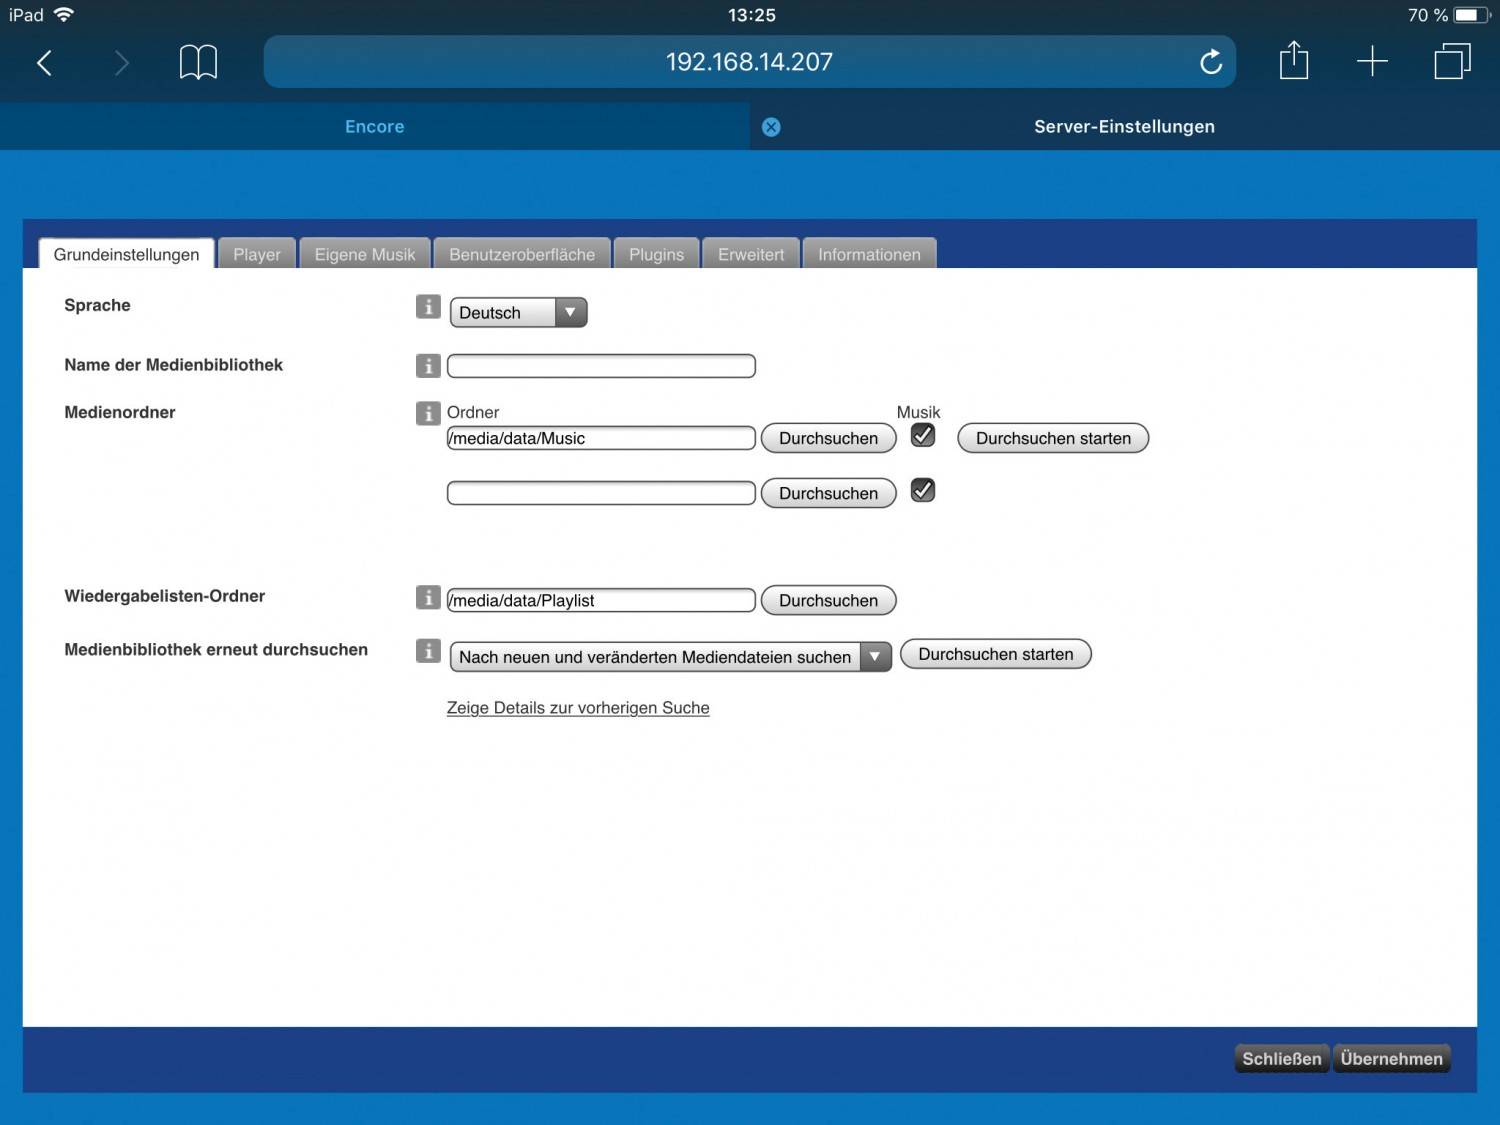Click the info icon beside Wiedergabelisten-Ordner

click(x=428, y=598)
